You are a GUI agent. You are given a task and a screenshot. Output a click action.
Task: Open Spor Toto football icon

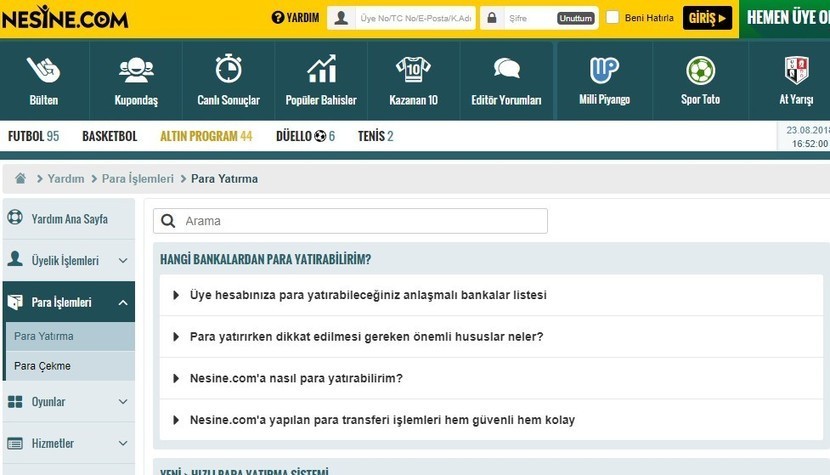click(700, 69)
